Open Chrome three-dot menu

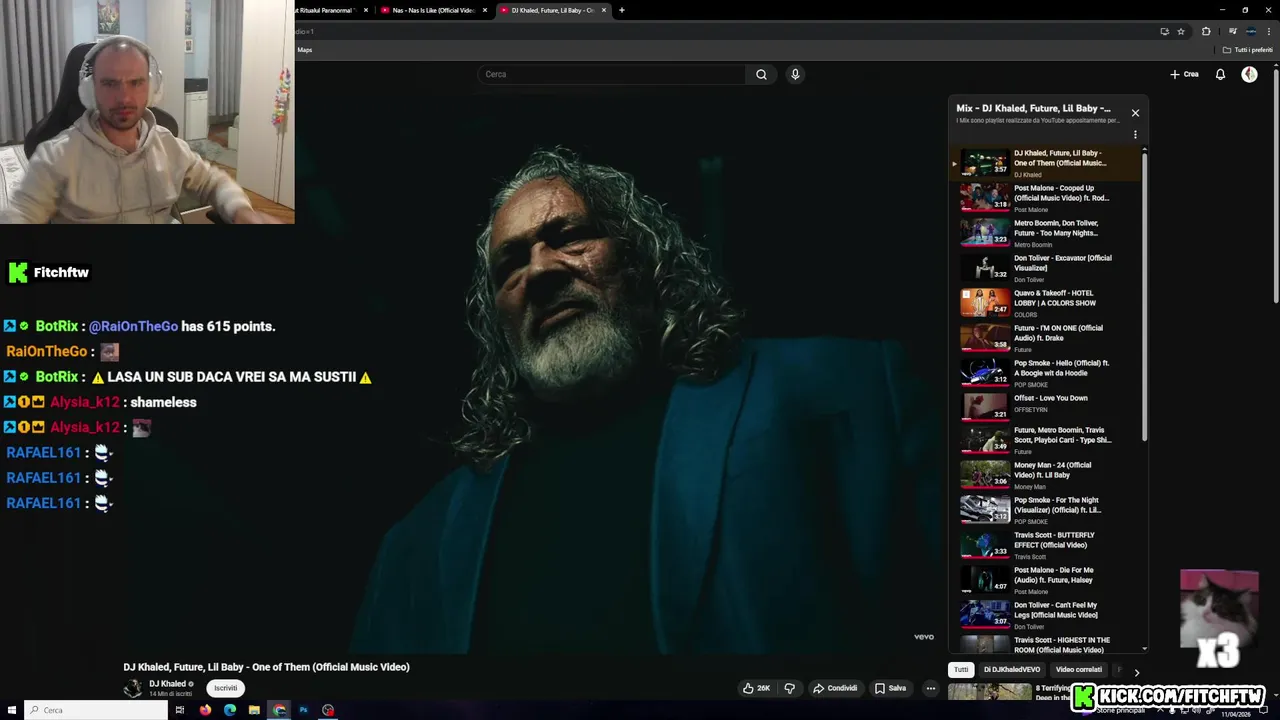(1270, 31)
